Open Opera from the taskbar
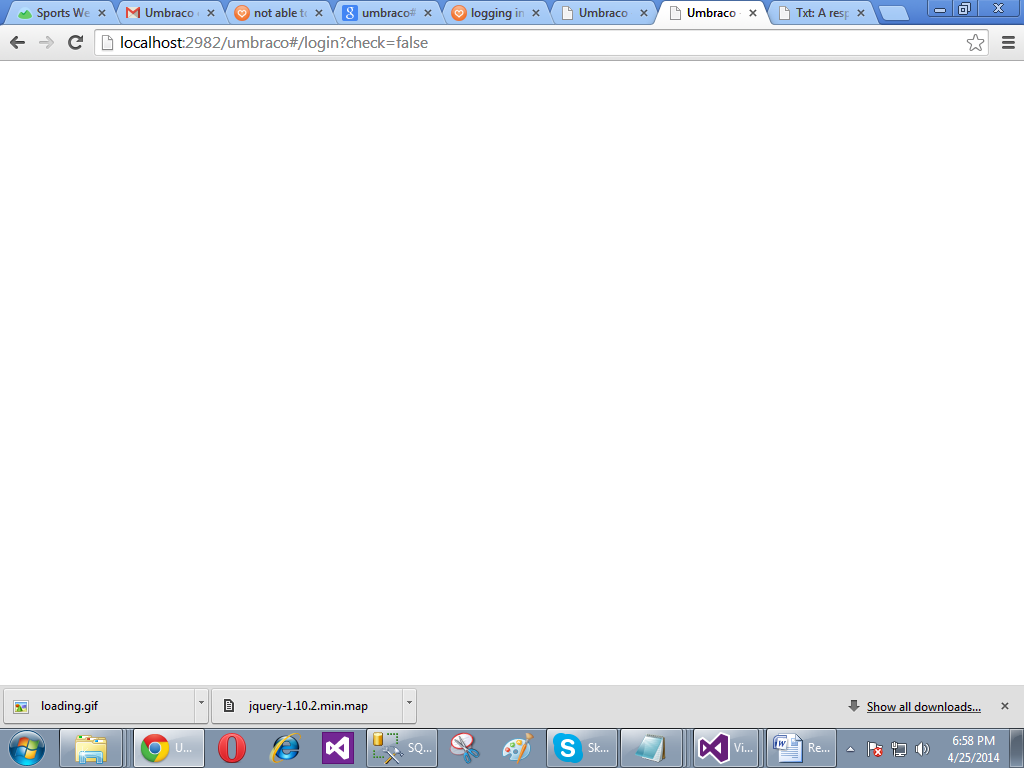 click(x=232, y=747)
